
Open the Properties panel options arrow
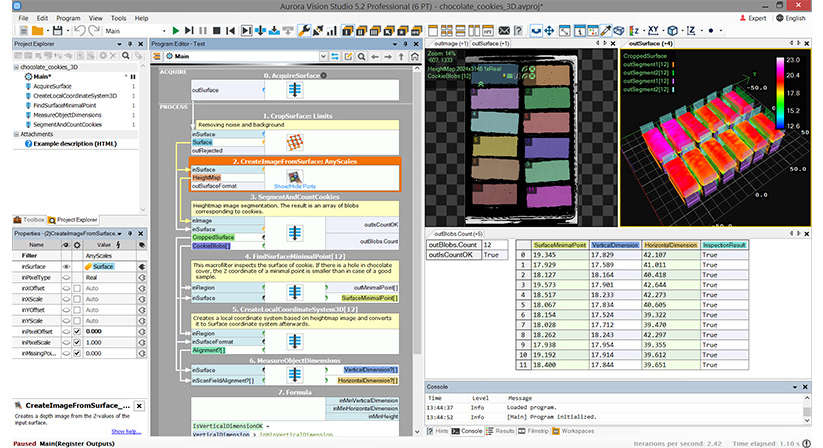[x=119, y=233]
